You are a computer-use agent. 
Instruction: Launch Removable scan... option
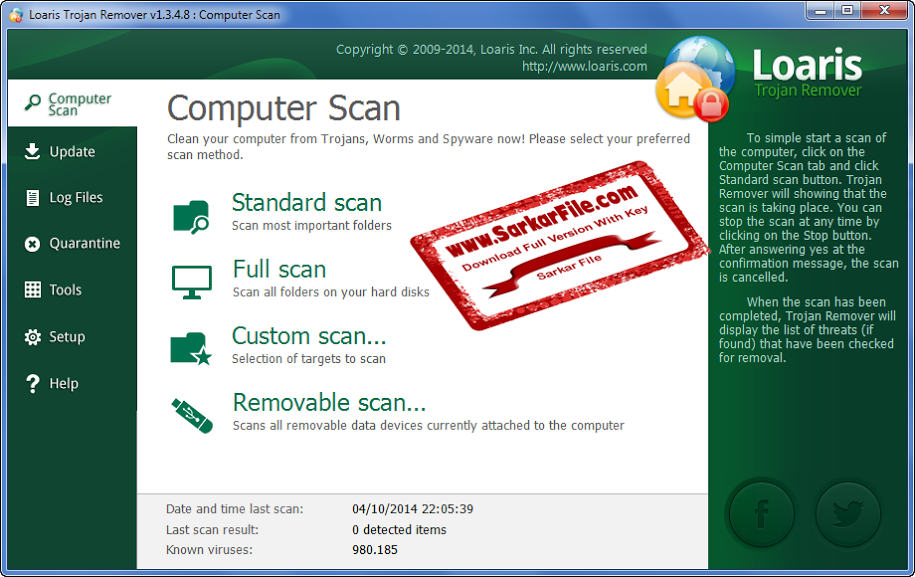click(330, 402)
